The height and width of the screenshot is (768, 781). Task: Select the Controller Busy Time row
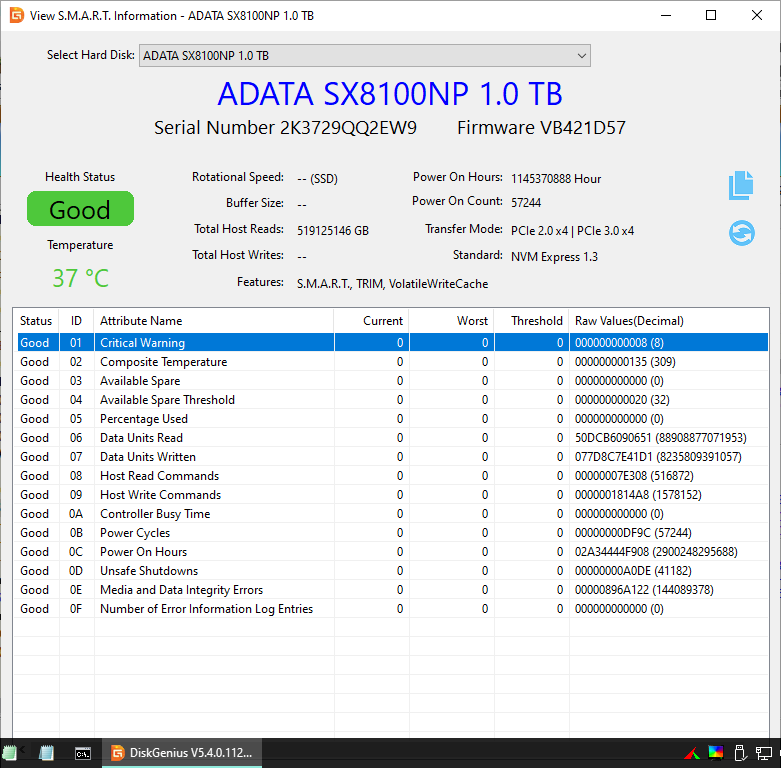point(392,513)
